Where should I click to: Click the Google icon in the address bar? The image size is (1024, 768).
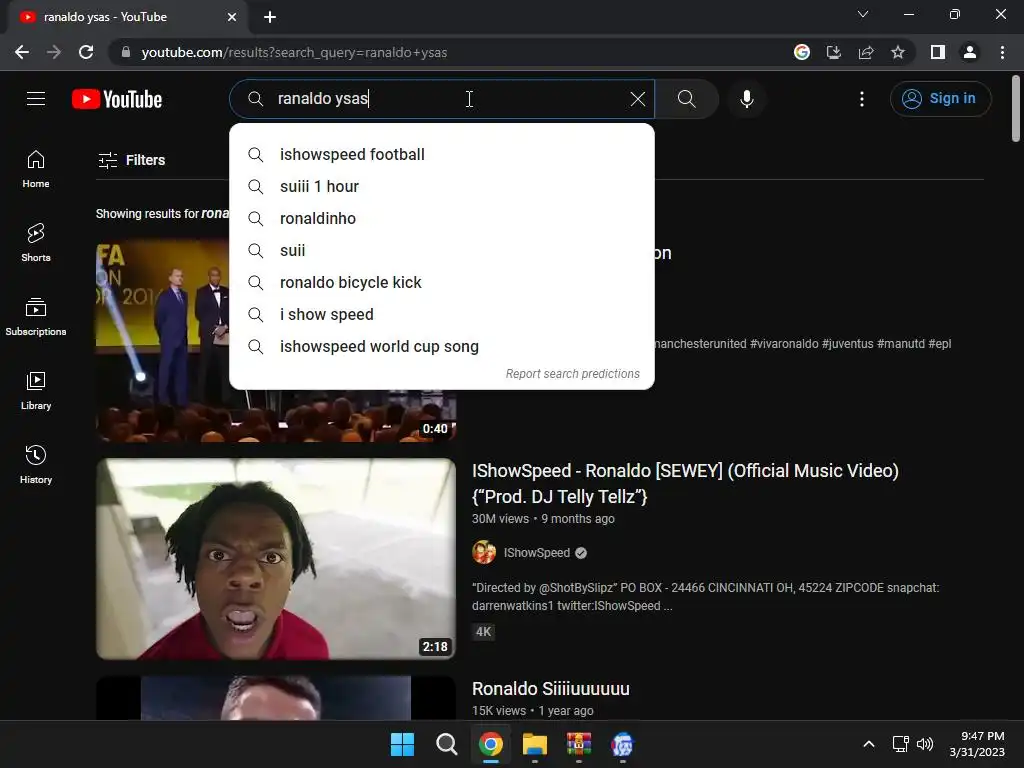[x=801, y=52]
